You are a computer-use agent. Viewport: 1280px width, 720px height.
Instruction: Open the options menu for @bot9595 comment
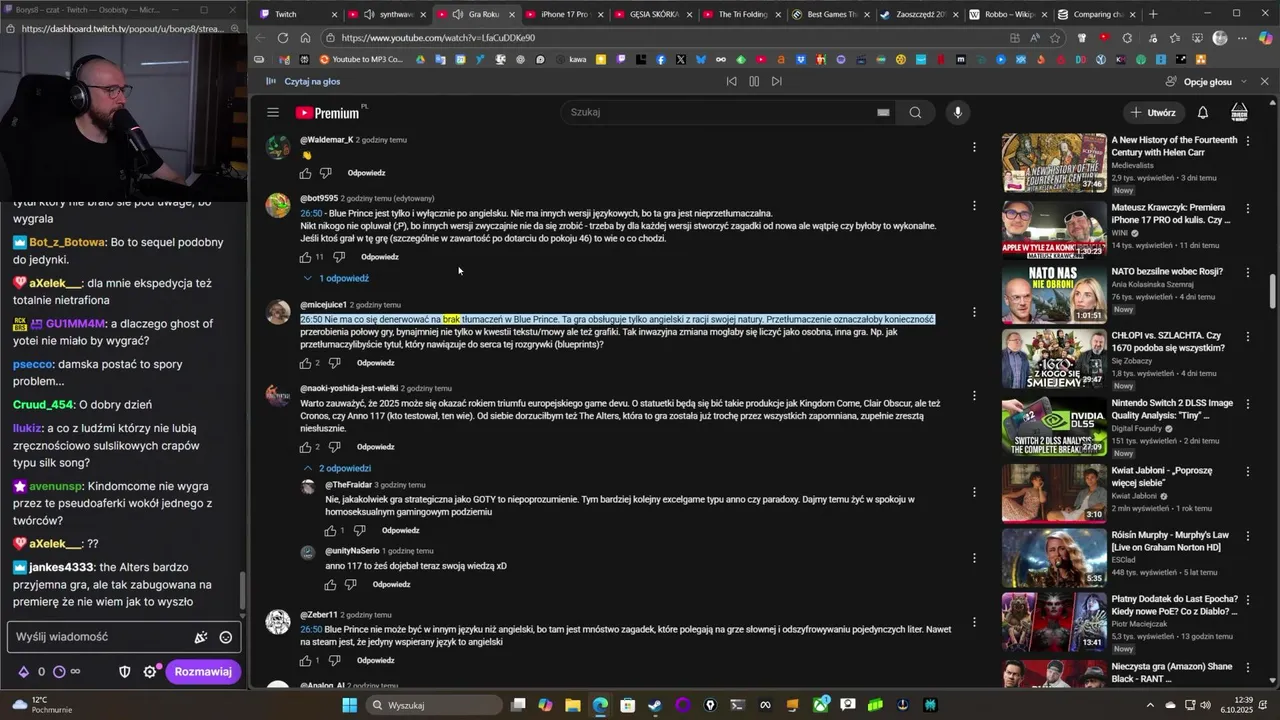974,206
